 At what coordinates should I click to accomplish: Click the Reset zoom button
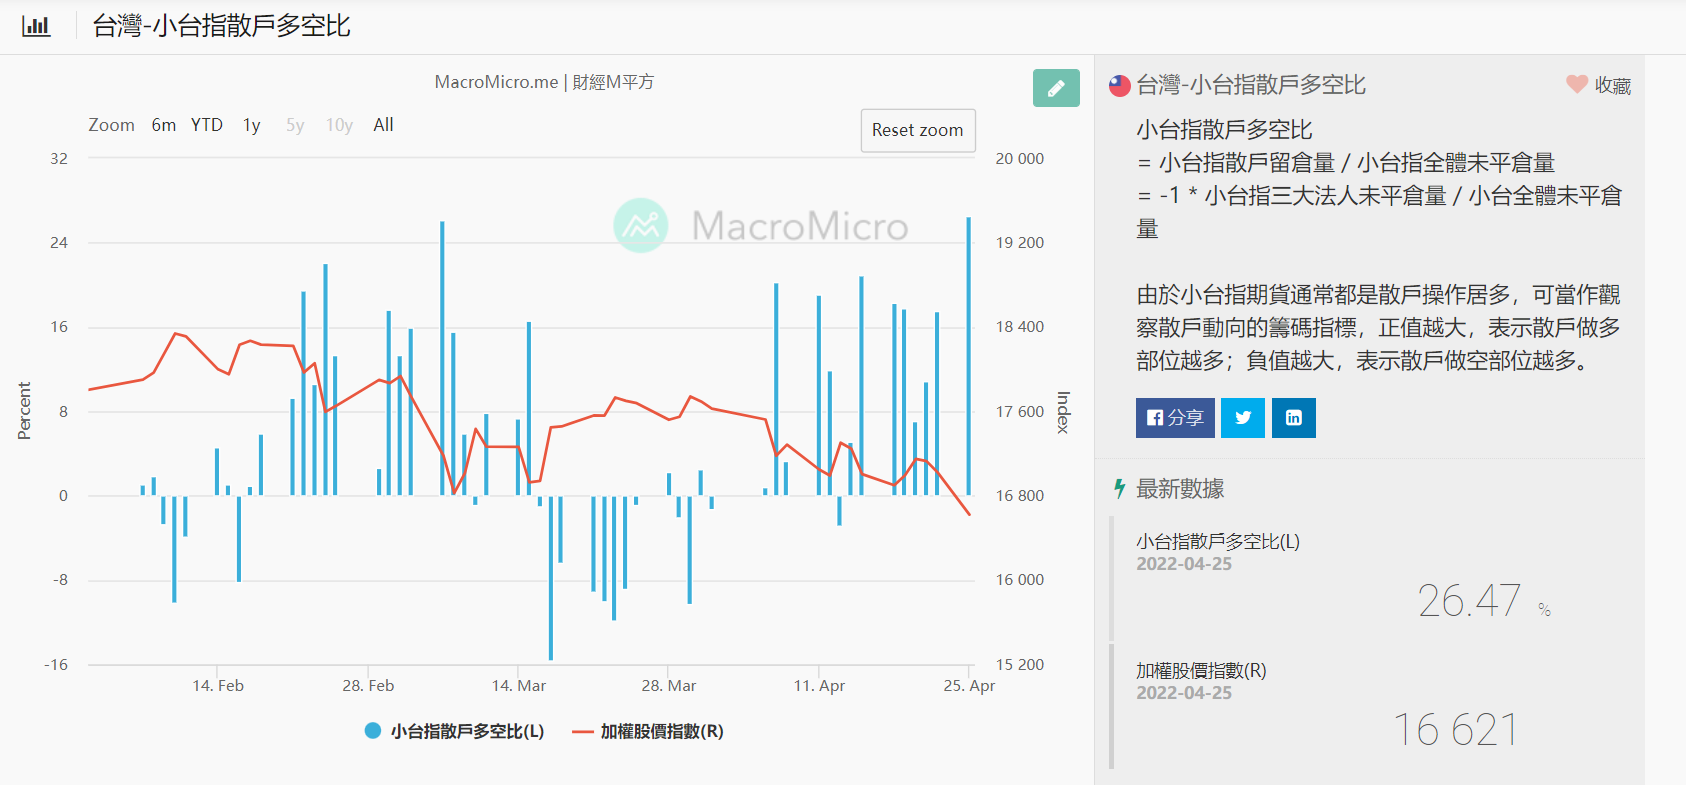[x=918, y=130]
